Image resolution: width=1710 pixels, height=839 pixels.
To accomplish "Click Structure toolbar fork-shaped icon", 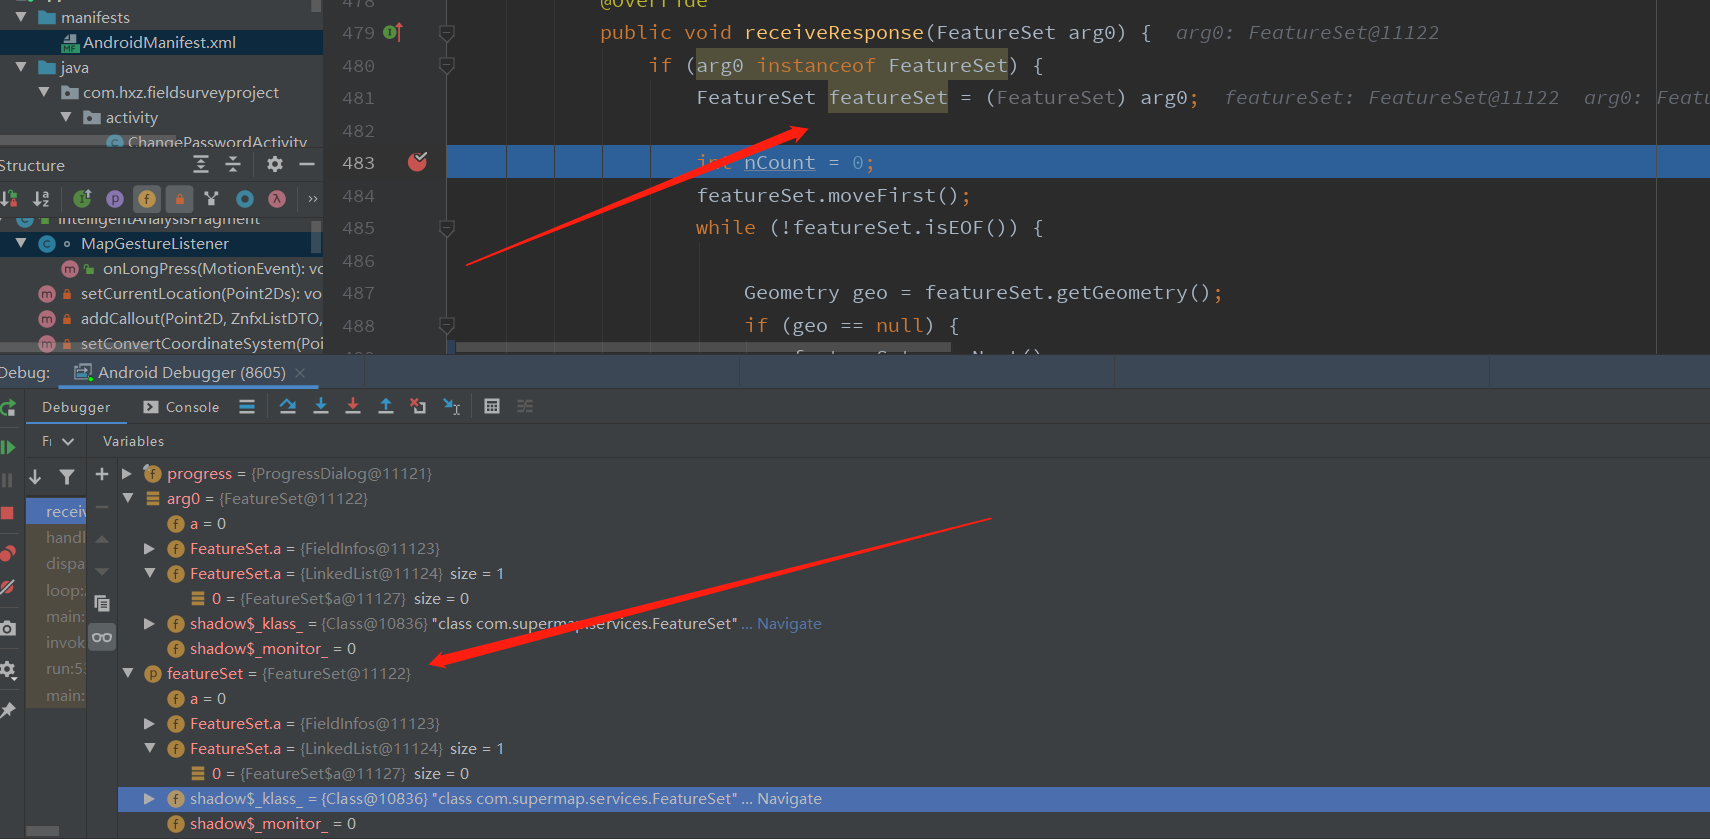I will click(211, 199).
